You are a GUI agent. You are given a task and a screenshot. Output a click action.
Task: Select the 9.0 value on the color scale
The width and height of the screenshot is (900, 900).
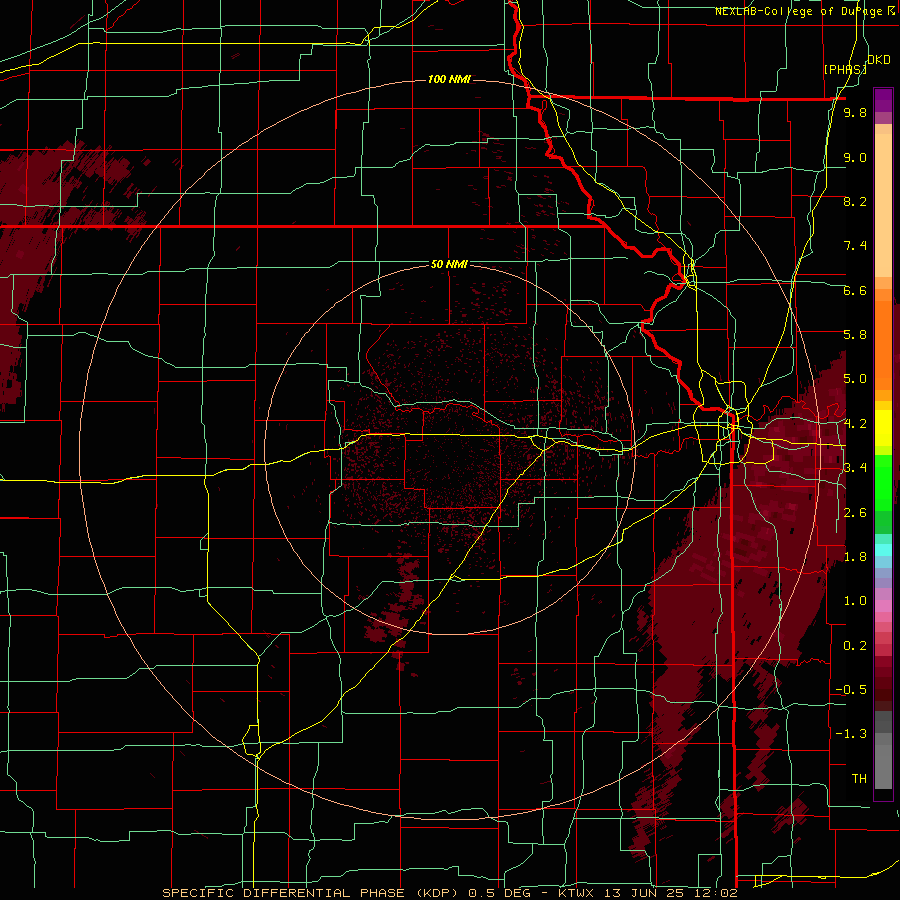pyautogui.click(x=855, y=157)
